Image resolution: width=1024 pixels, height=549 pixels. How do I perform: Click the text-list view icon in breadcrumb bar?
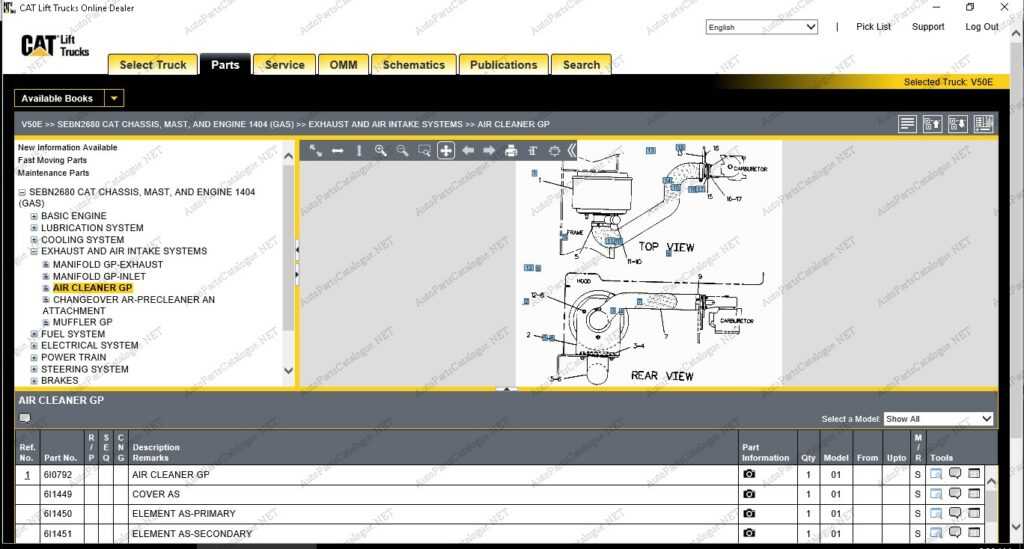tap(907, 124)
